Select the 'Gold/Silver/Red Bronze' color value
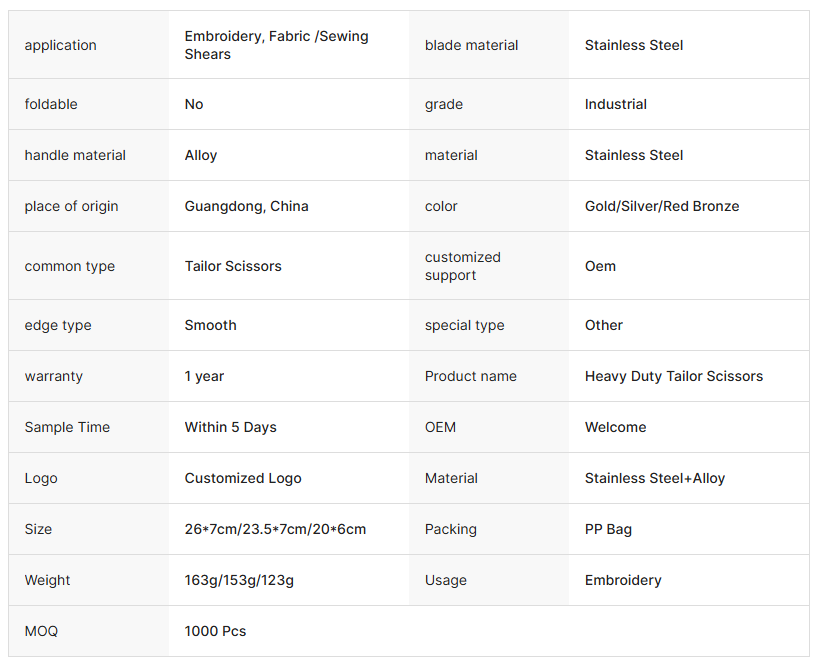The height and width of the screenshot is (665, 822). click(661, 206)
